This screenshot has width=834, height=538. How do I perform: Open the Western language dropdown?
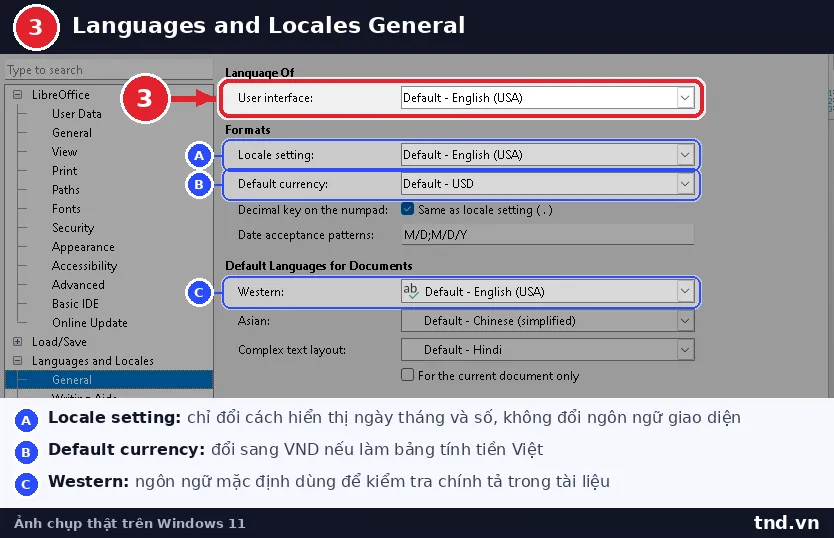[547, 292]
